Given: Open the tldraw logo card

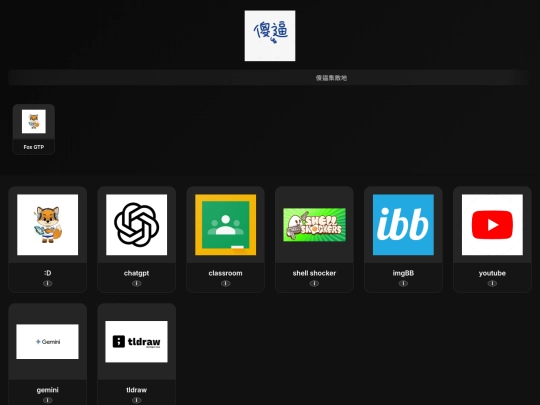Looking at the screenshot, I should coord(136,341).
